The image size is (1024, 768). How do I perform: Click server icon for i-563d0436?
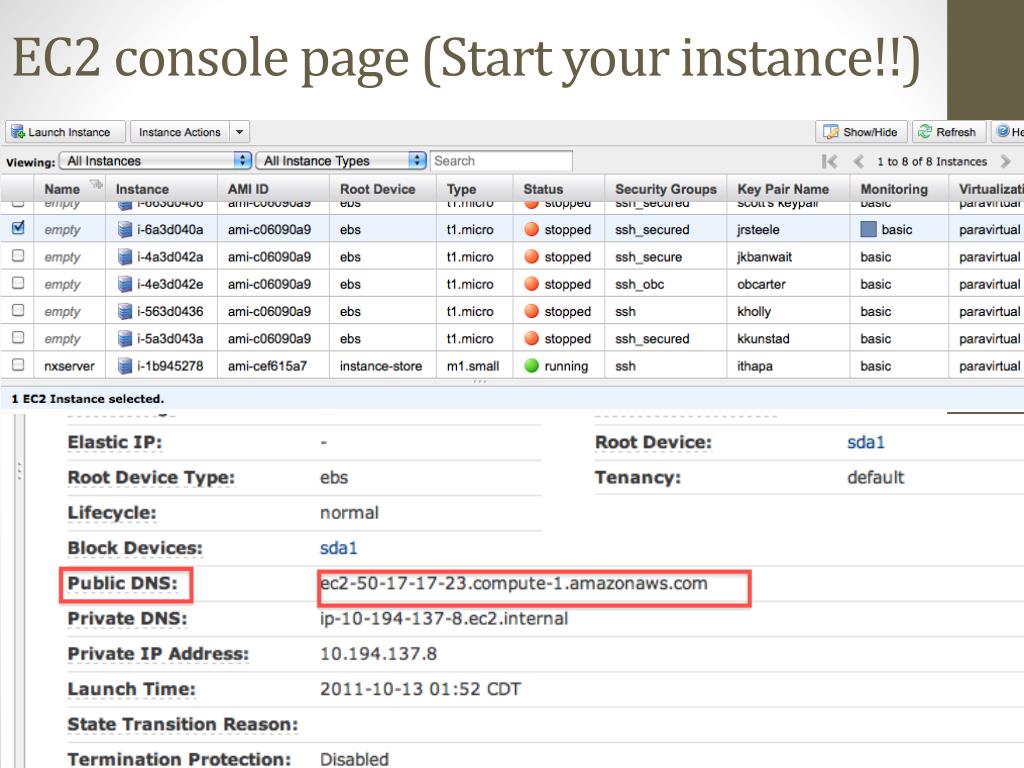[x=125, y=312]
